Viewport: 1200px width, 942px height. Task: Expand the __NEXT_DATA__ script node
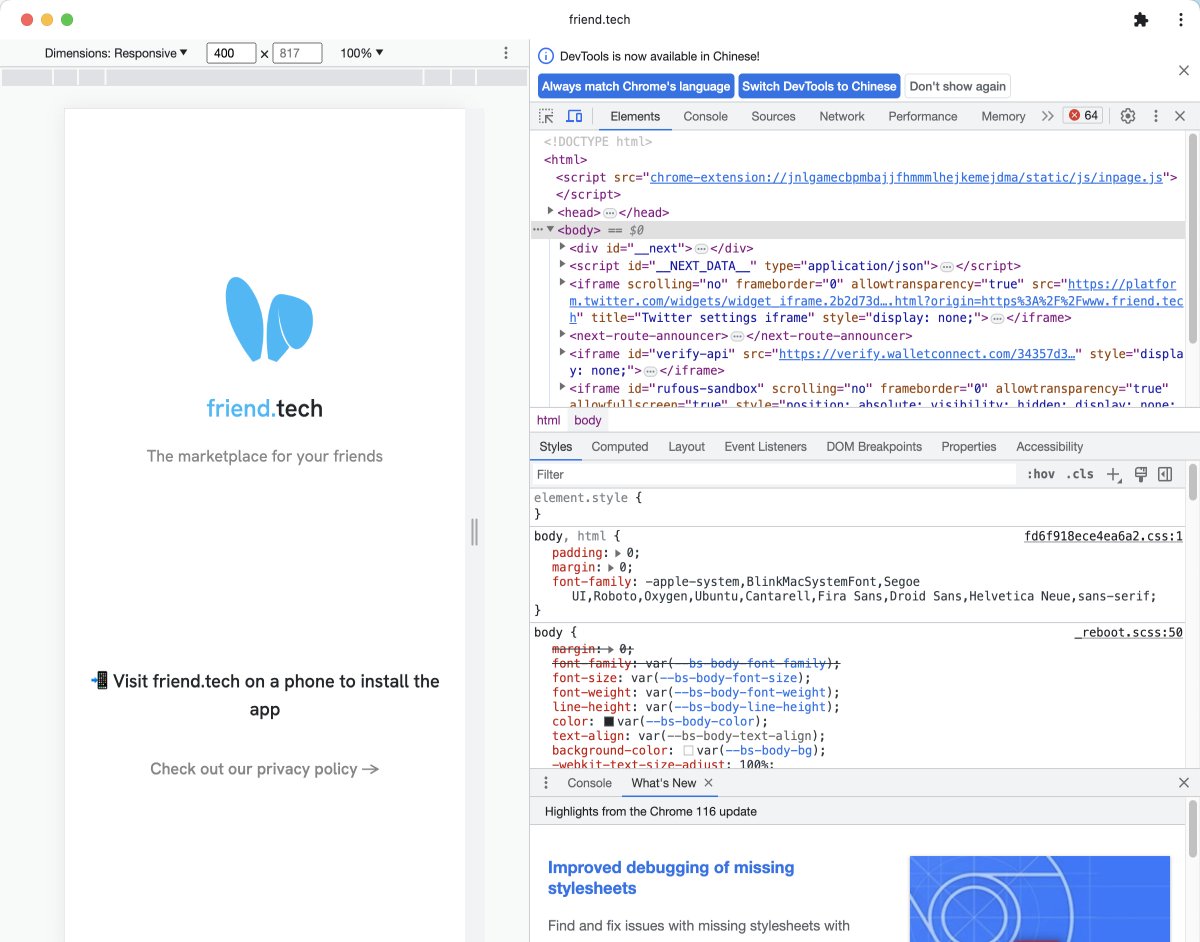tap(563, 265)
